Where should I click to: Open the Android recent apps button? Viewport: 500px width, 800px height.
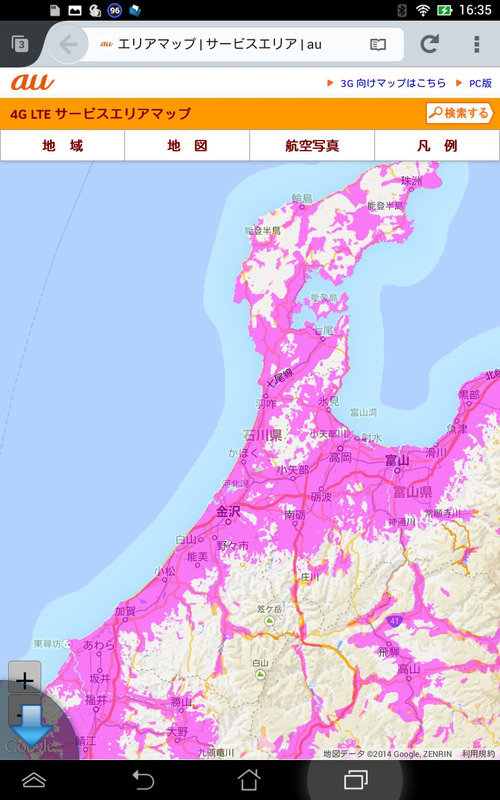coord(356,780)
